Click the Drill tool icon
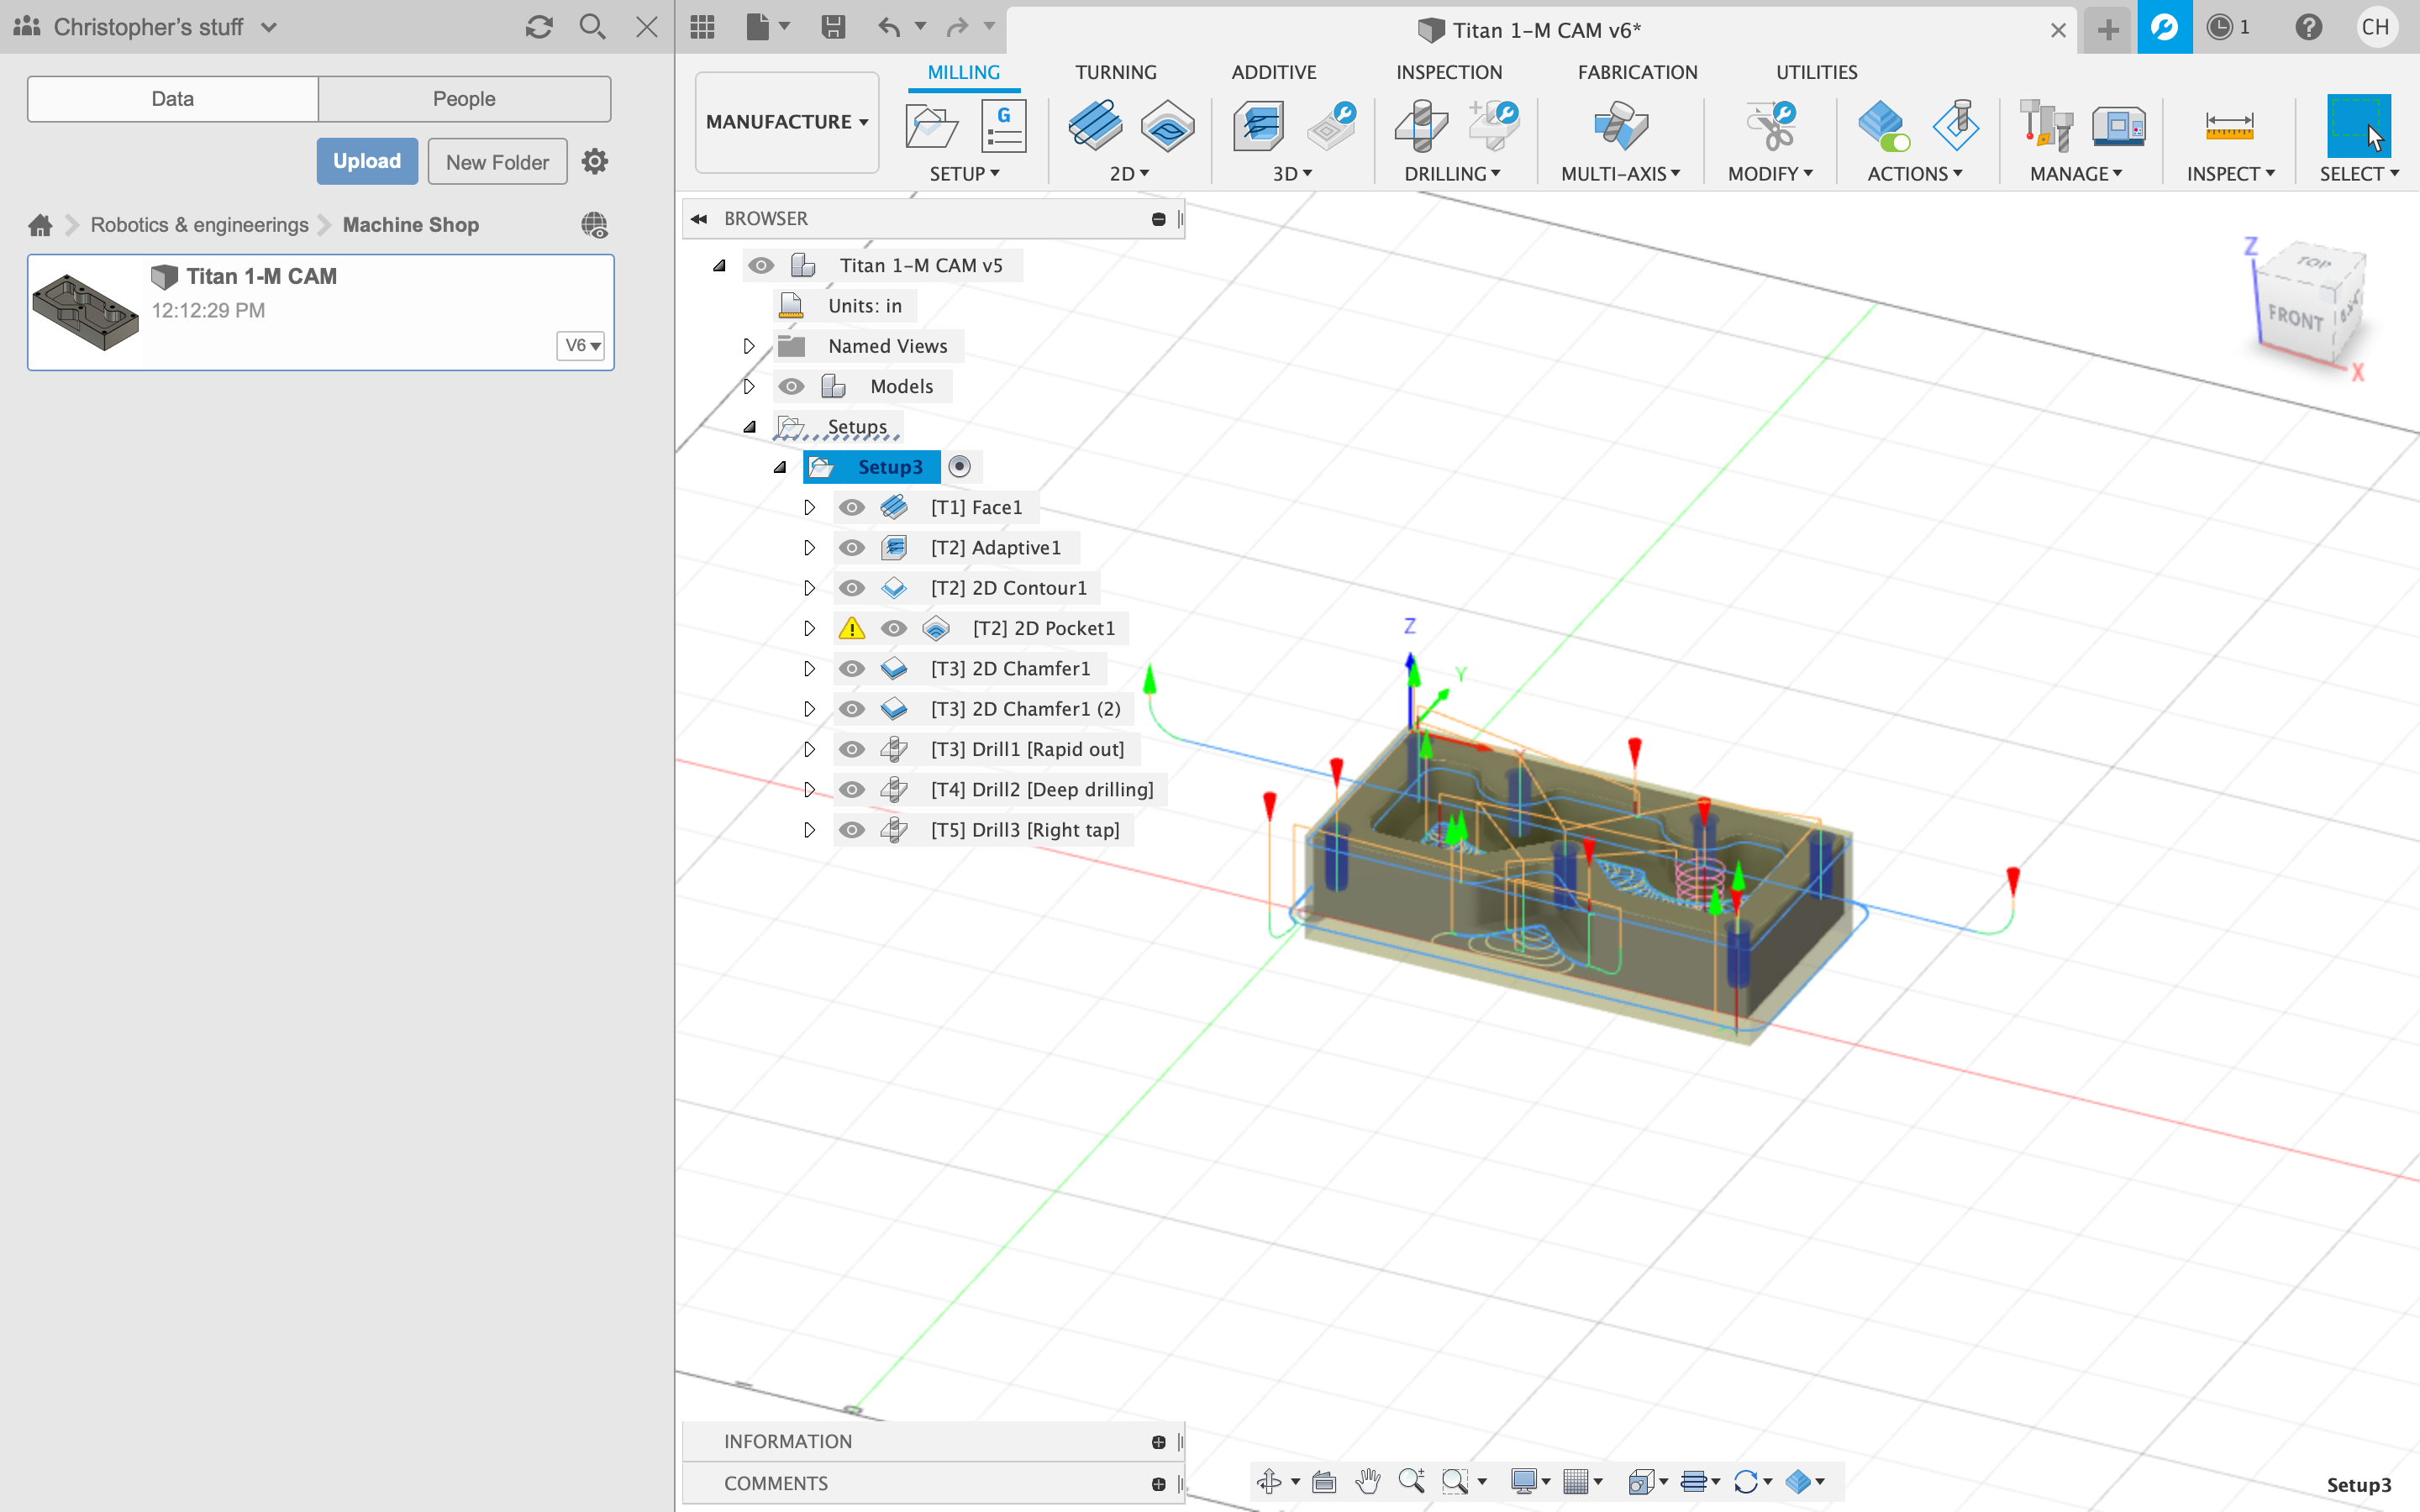 1420,127
